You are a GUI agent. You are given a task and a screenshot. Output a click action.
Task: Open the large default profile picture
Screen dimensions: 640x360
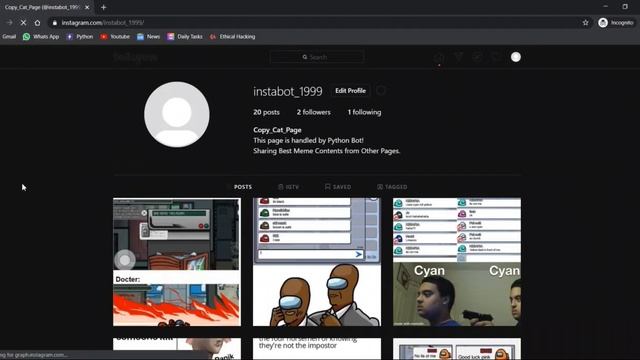[177, 114]
